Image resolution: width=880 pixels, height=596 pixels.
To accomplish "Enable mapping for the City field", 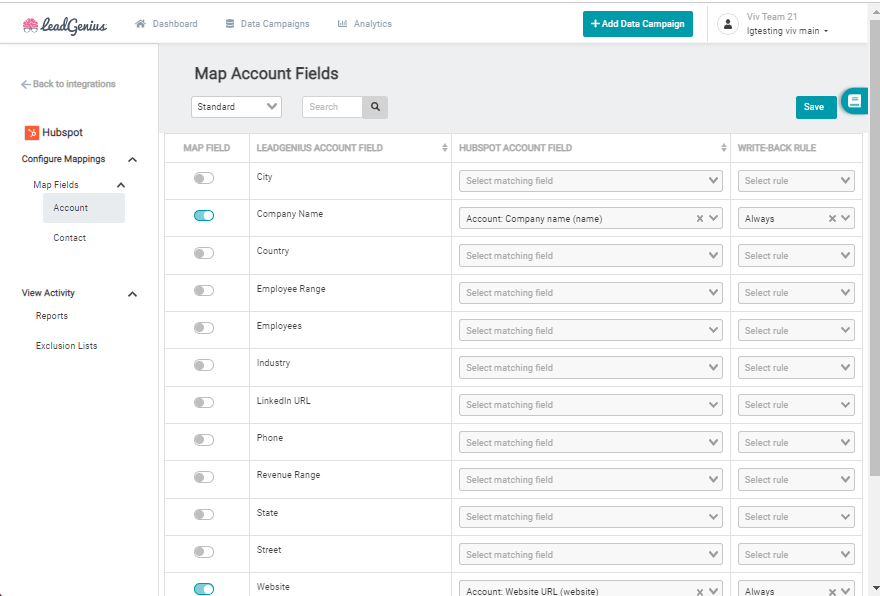I will pyautogui.click(x=206, y=178).
